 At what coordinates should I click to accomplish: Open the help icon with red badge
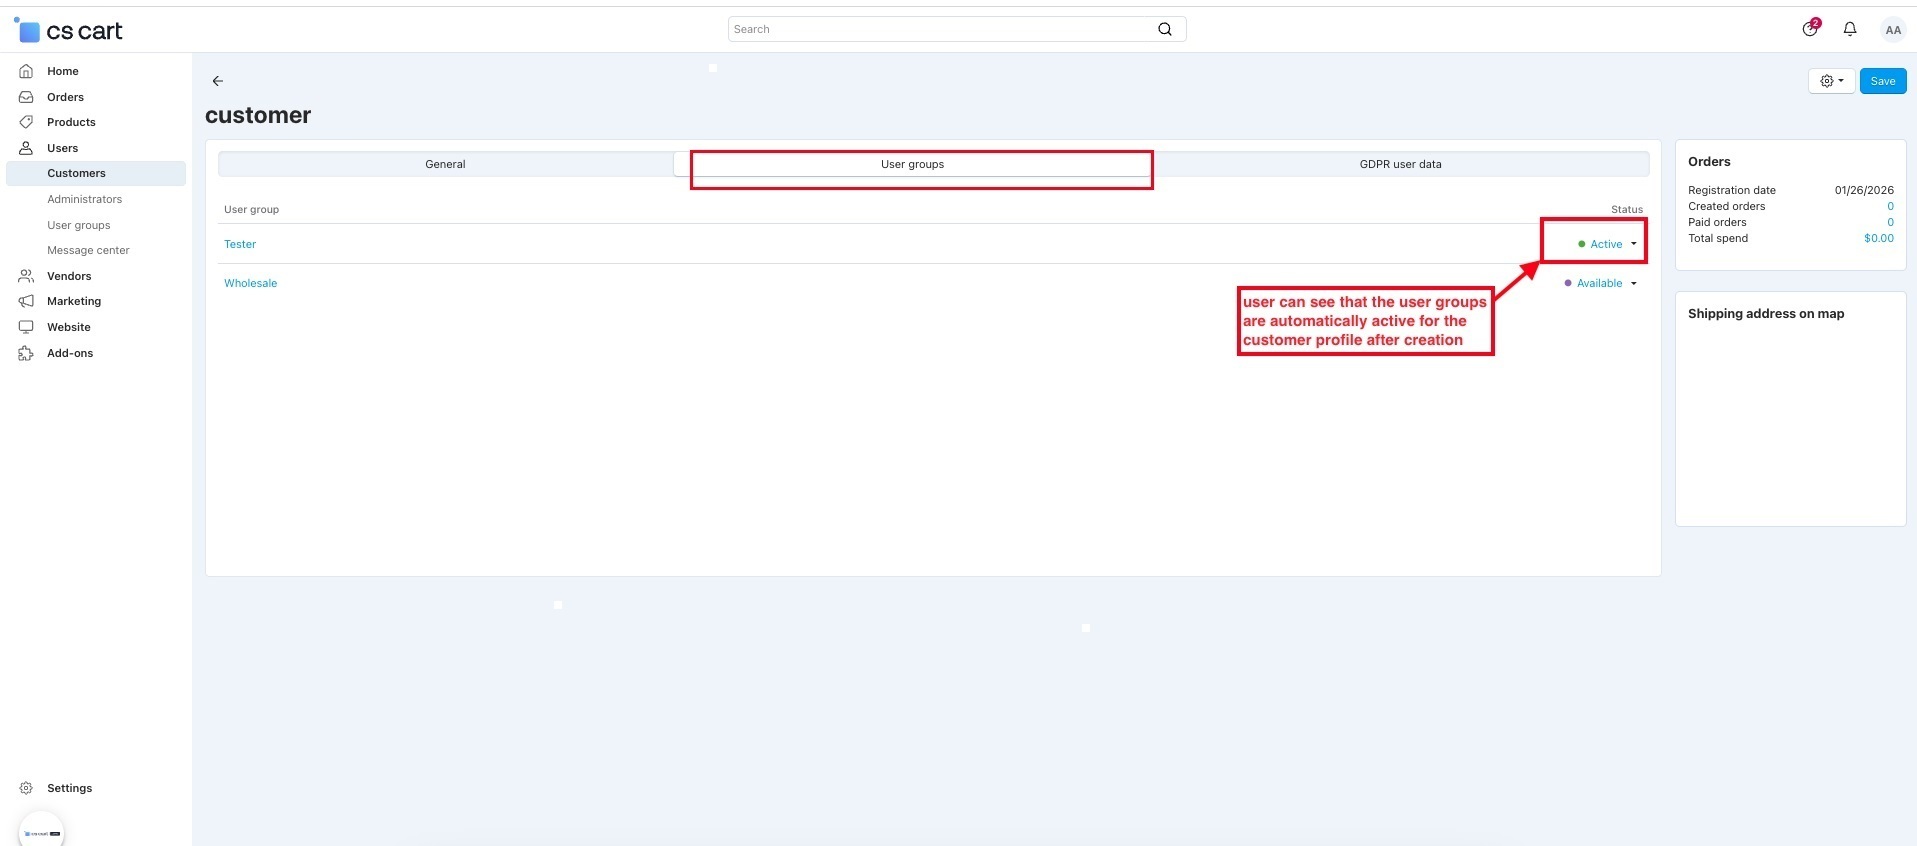pyautogui.click(x=1809, y=29)
